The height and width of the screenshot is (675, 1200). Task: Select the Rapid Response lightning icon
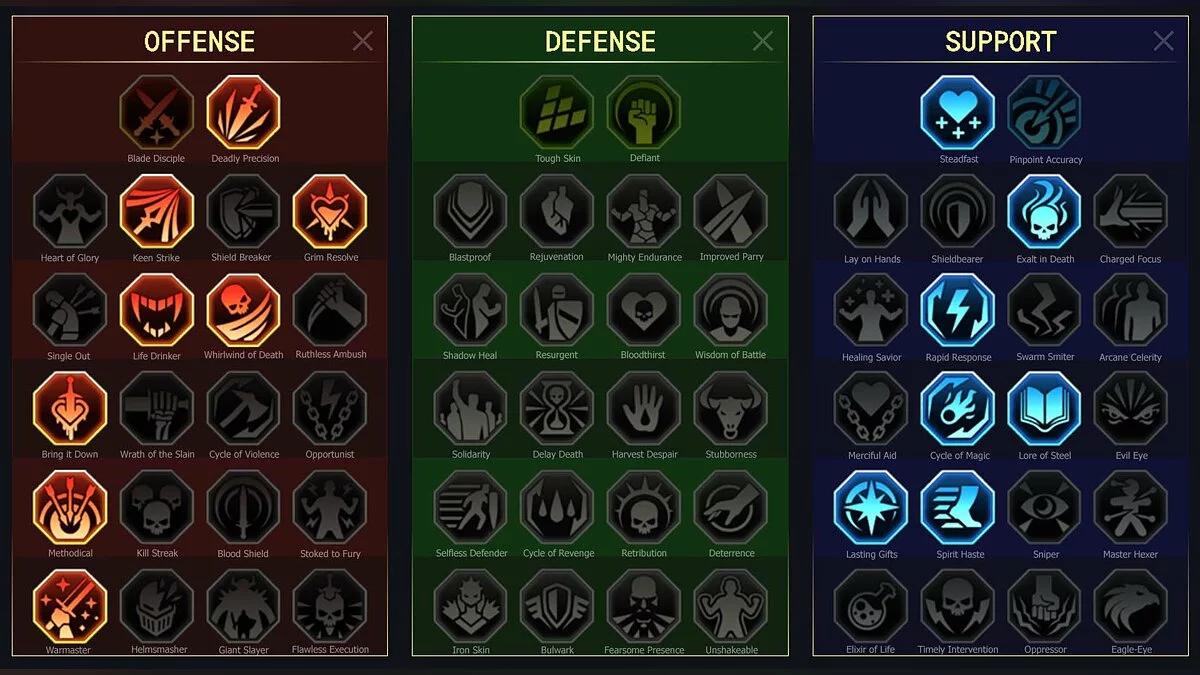point(958,309)
